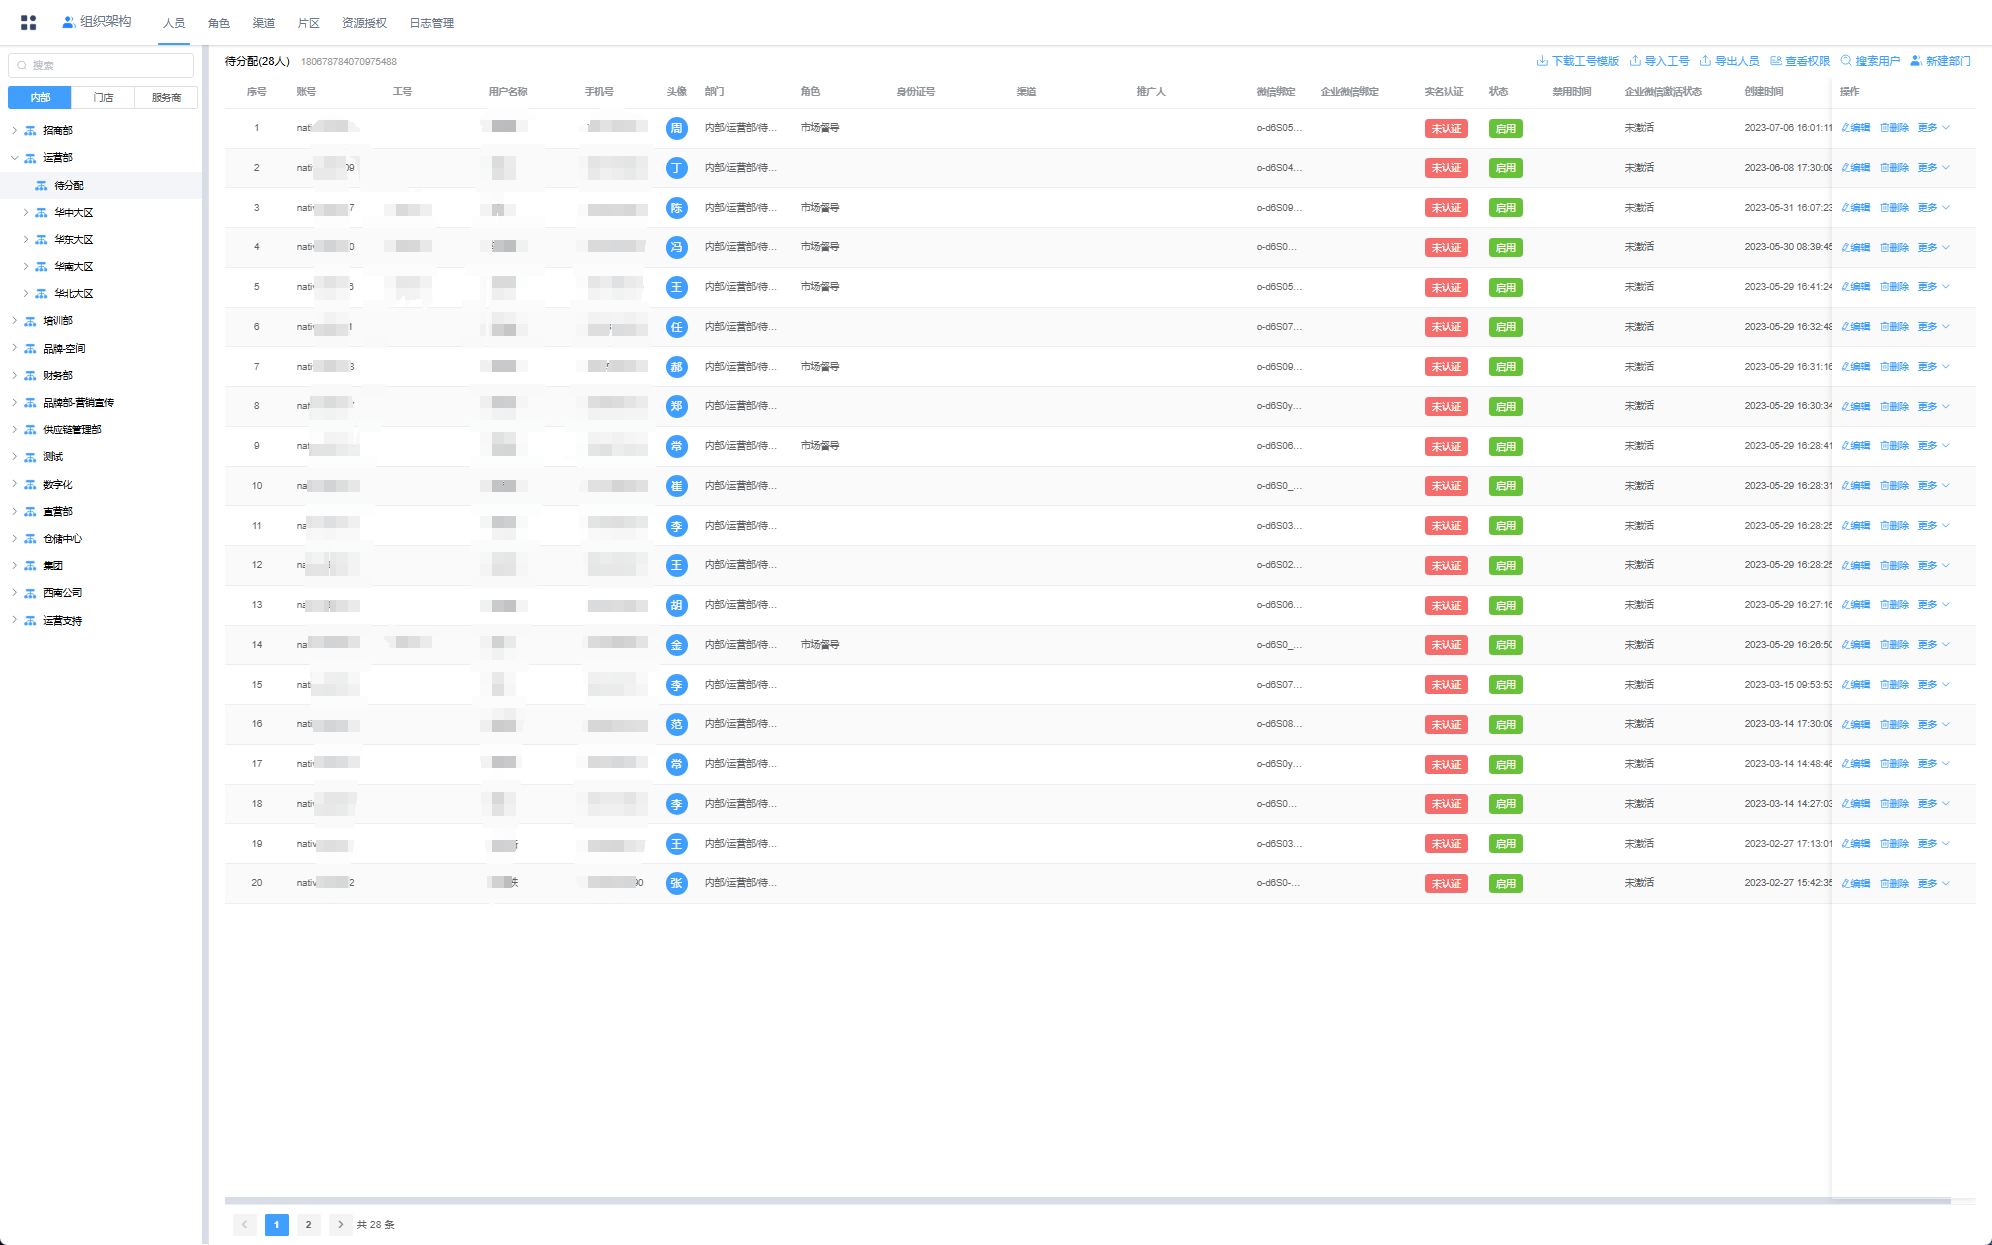Viewport: 1992px width, 1245px height.
Task: Click the org-chart icon beside 西南公司
Action: pyautogui.click(x=30, y=592)
